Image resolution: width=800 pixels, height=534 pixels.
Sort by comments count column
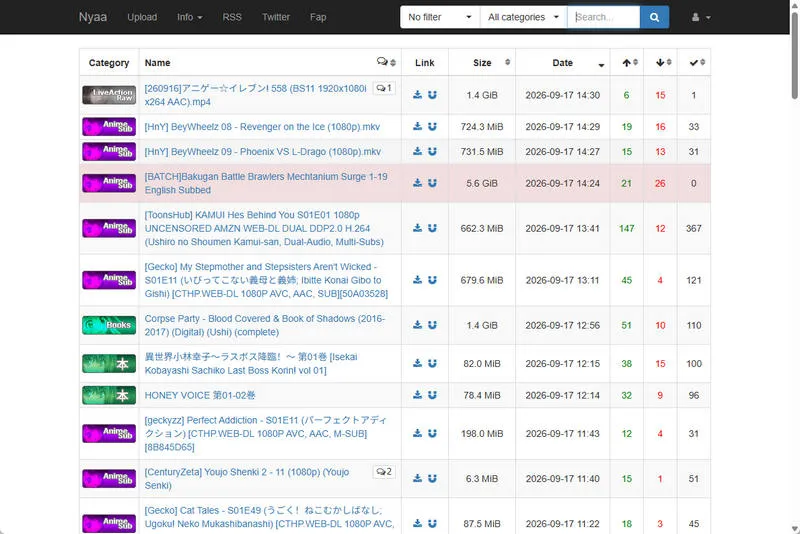click(x=386, y=62)
